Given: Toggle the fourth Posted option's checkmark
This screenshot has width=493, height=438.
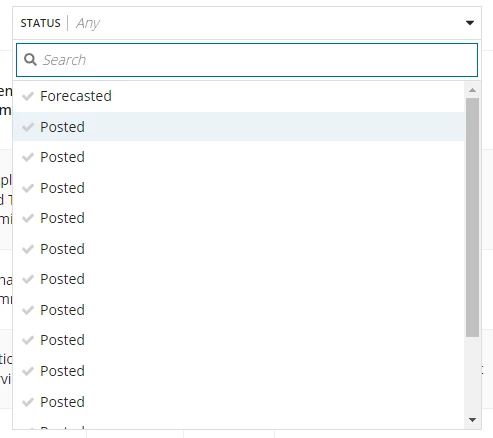Looking at the screenshot, I should point(28,218).
